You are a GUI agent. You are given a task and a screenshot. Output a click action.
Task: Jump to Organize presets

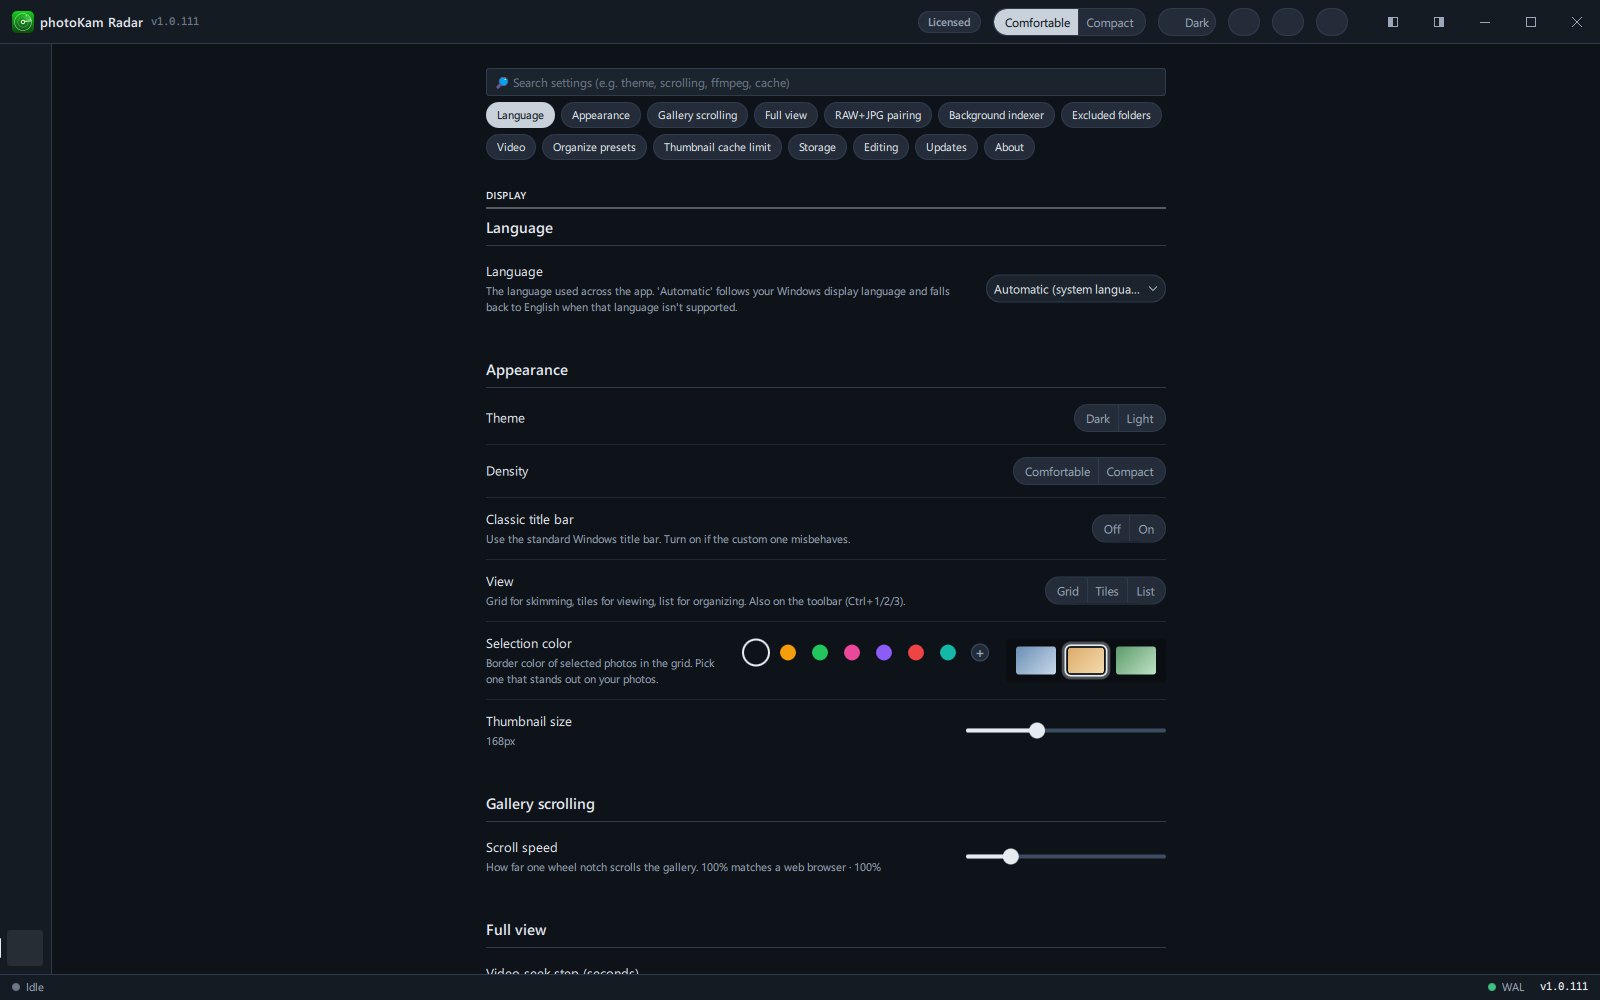click(594, 147)
